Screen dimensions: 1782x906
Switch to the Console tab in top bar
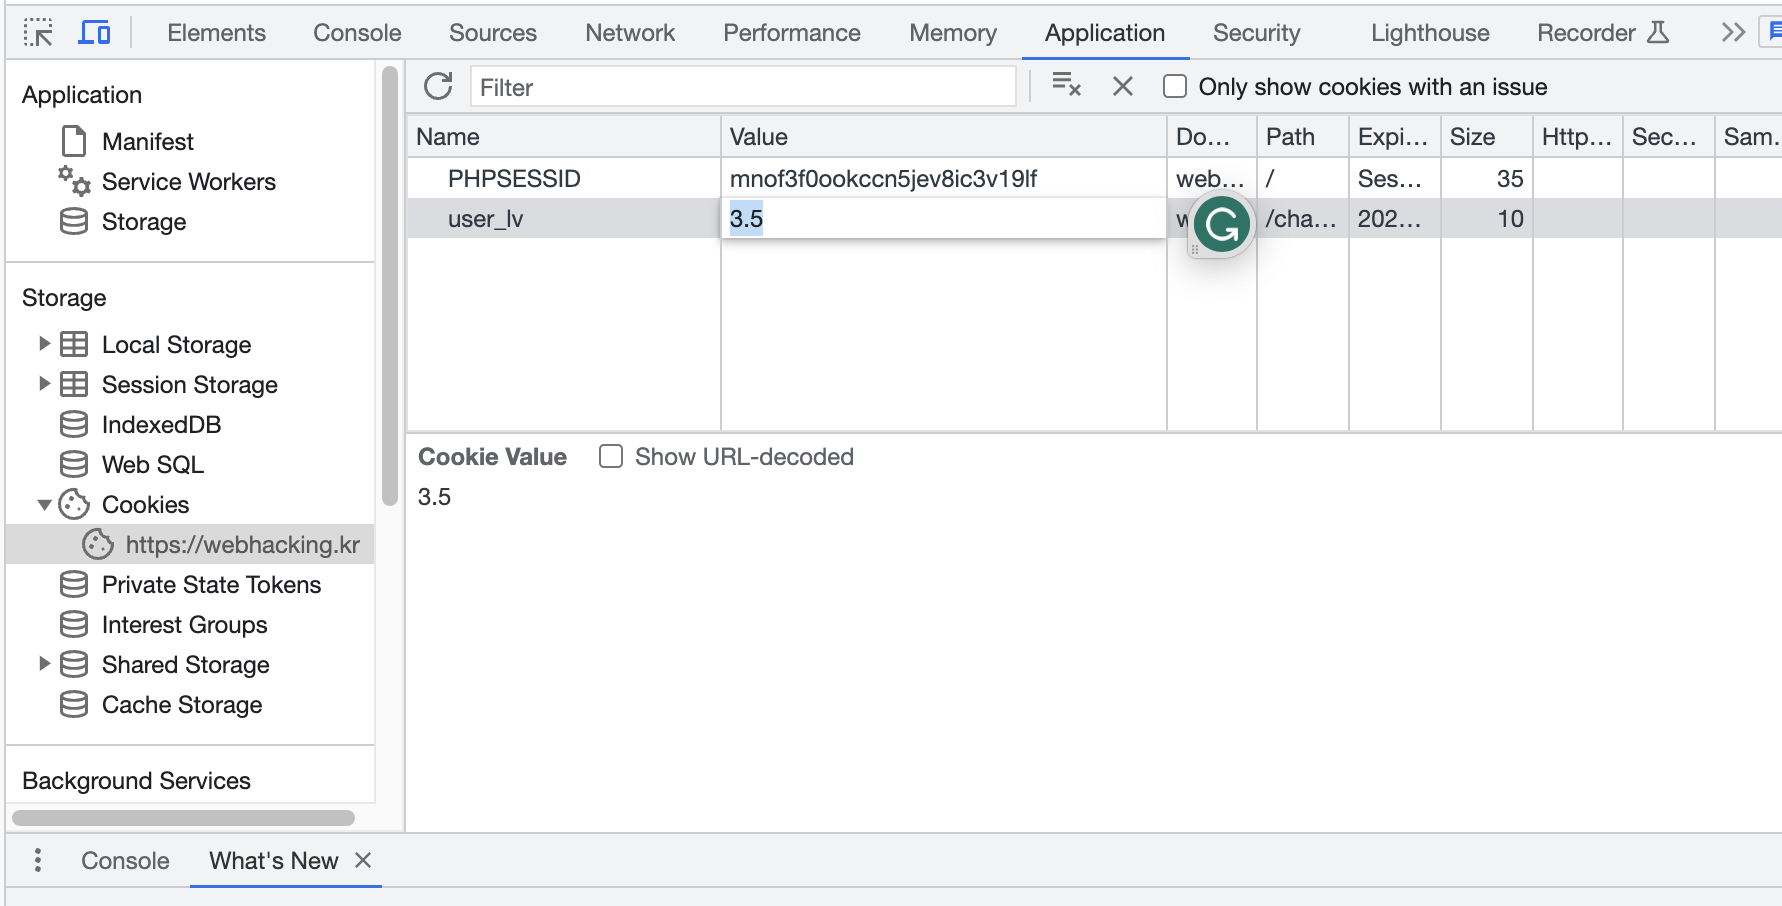357,33
